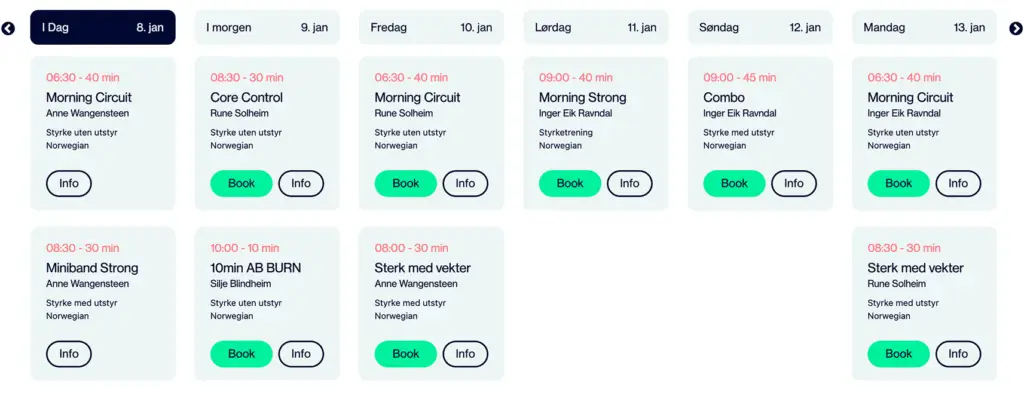Click the next days right arrow icon
This screenshot has height=393, width=1024.
(x=1016, y=28)
